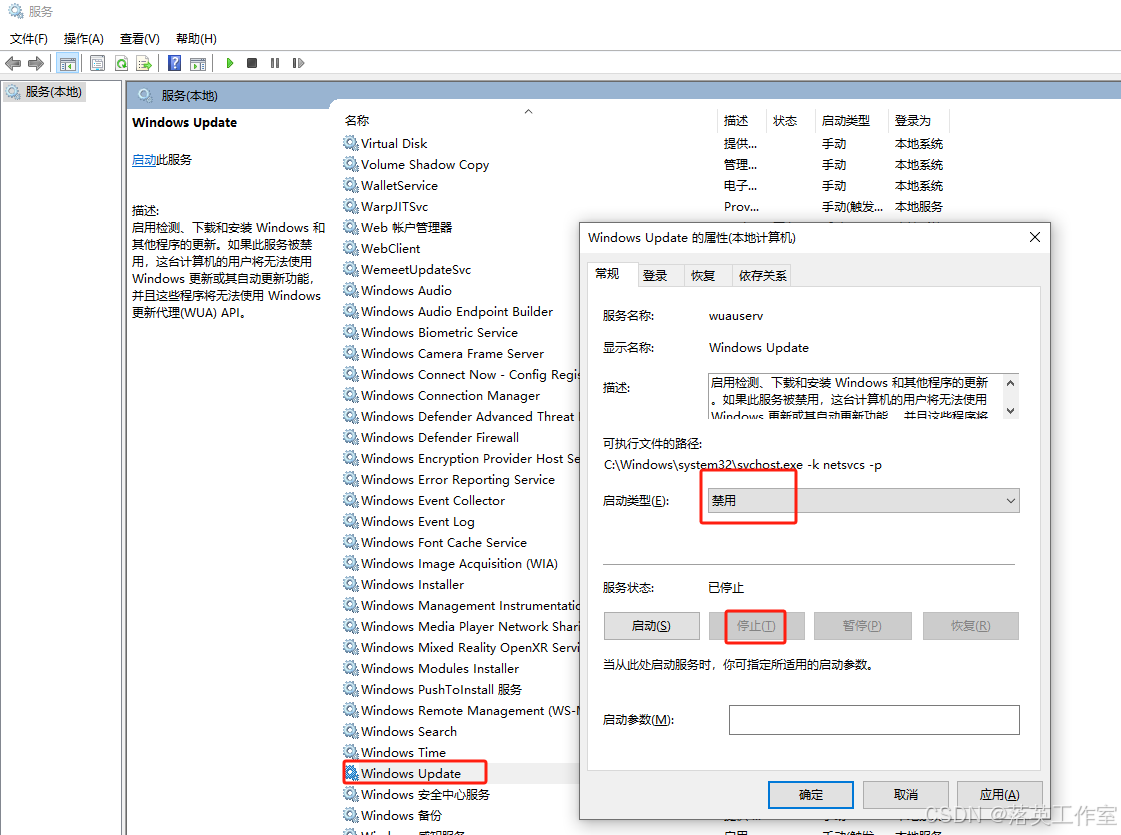Click the 取消 button
This screenshot has height=835, width=1121.
pyautogui.click(x=906, y=794)
